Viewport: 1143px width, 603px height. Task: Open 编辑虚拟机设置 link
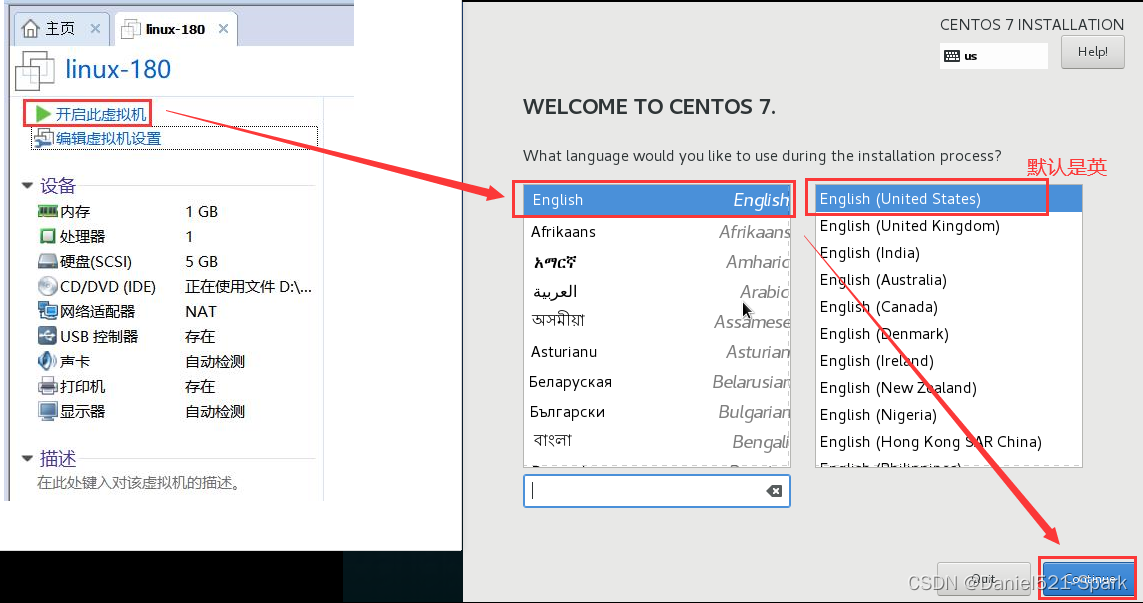coord(109,139)
